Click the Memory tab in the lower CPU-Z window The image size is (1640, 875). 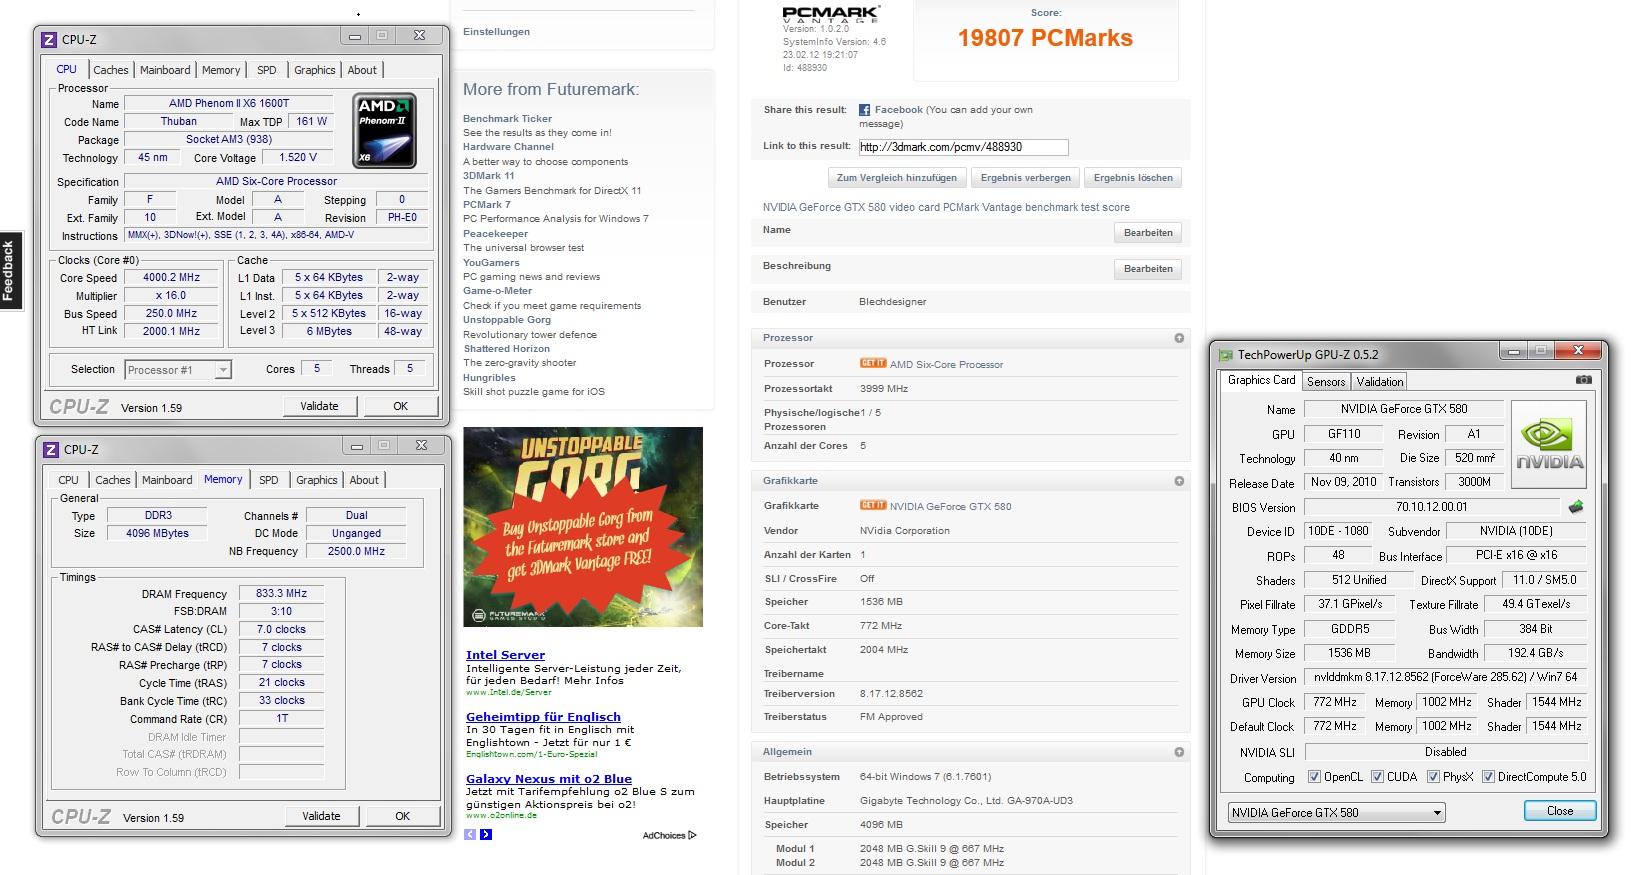tap(223, 479)
